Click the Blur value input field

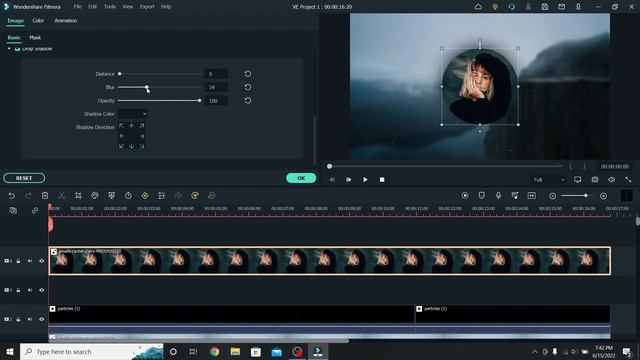pyautogui.click(x=216, y=87)
